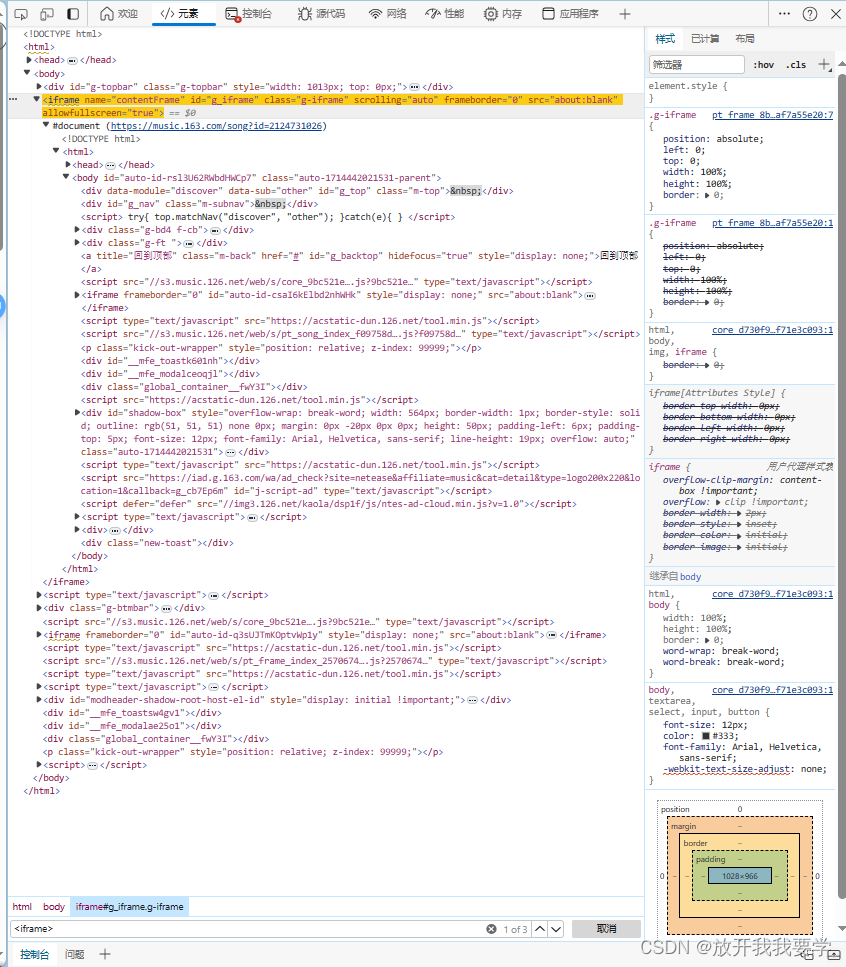The height and width of the screenshot is (967, 846).
Task: Click 继承自 body link
Action: click(691, 577)
